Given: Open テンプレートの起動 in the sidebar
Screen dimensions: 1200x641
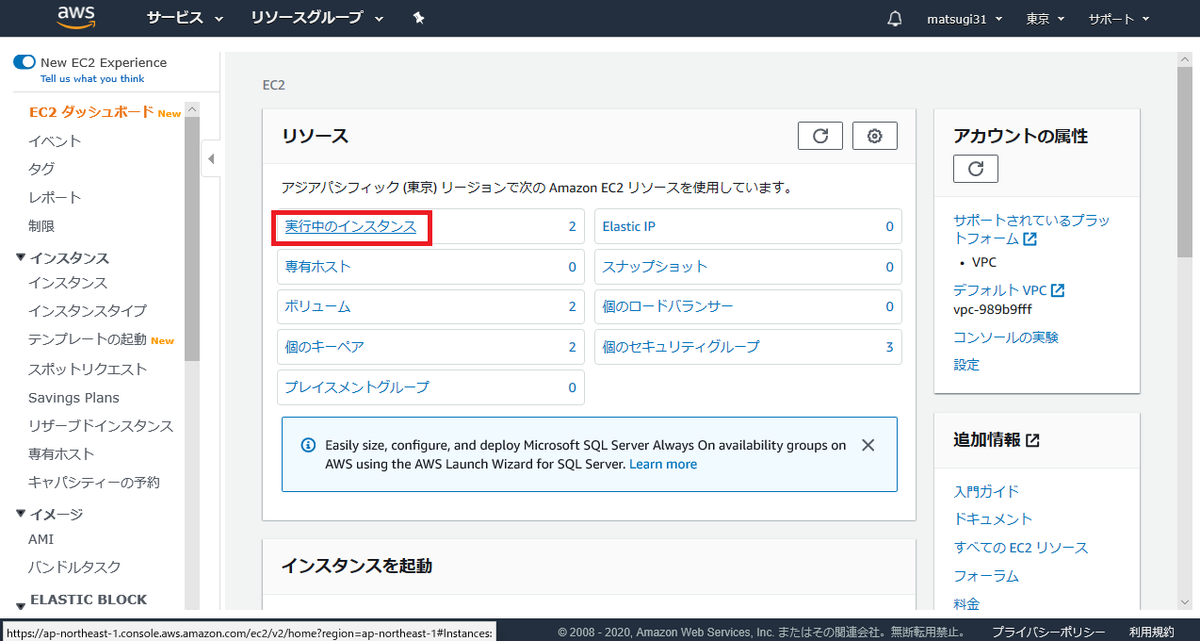Looking at the screenshot, I should tap(88, 340).
